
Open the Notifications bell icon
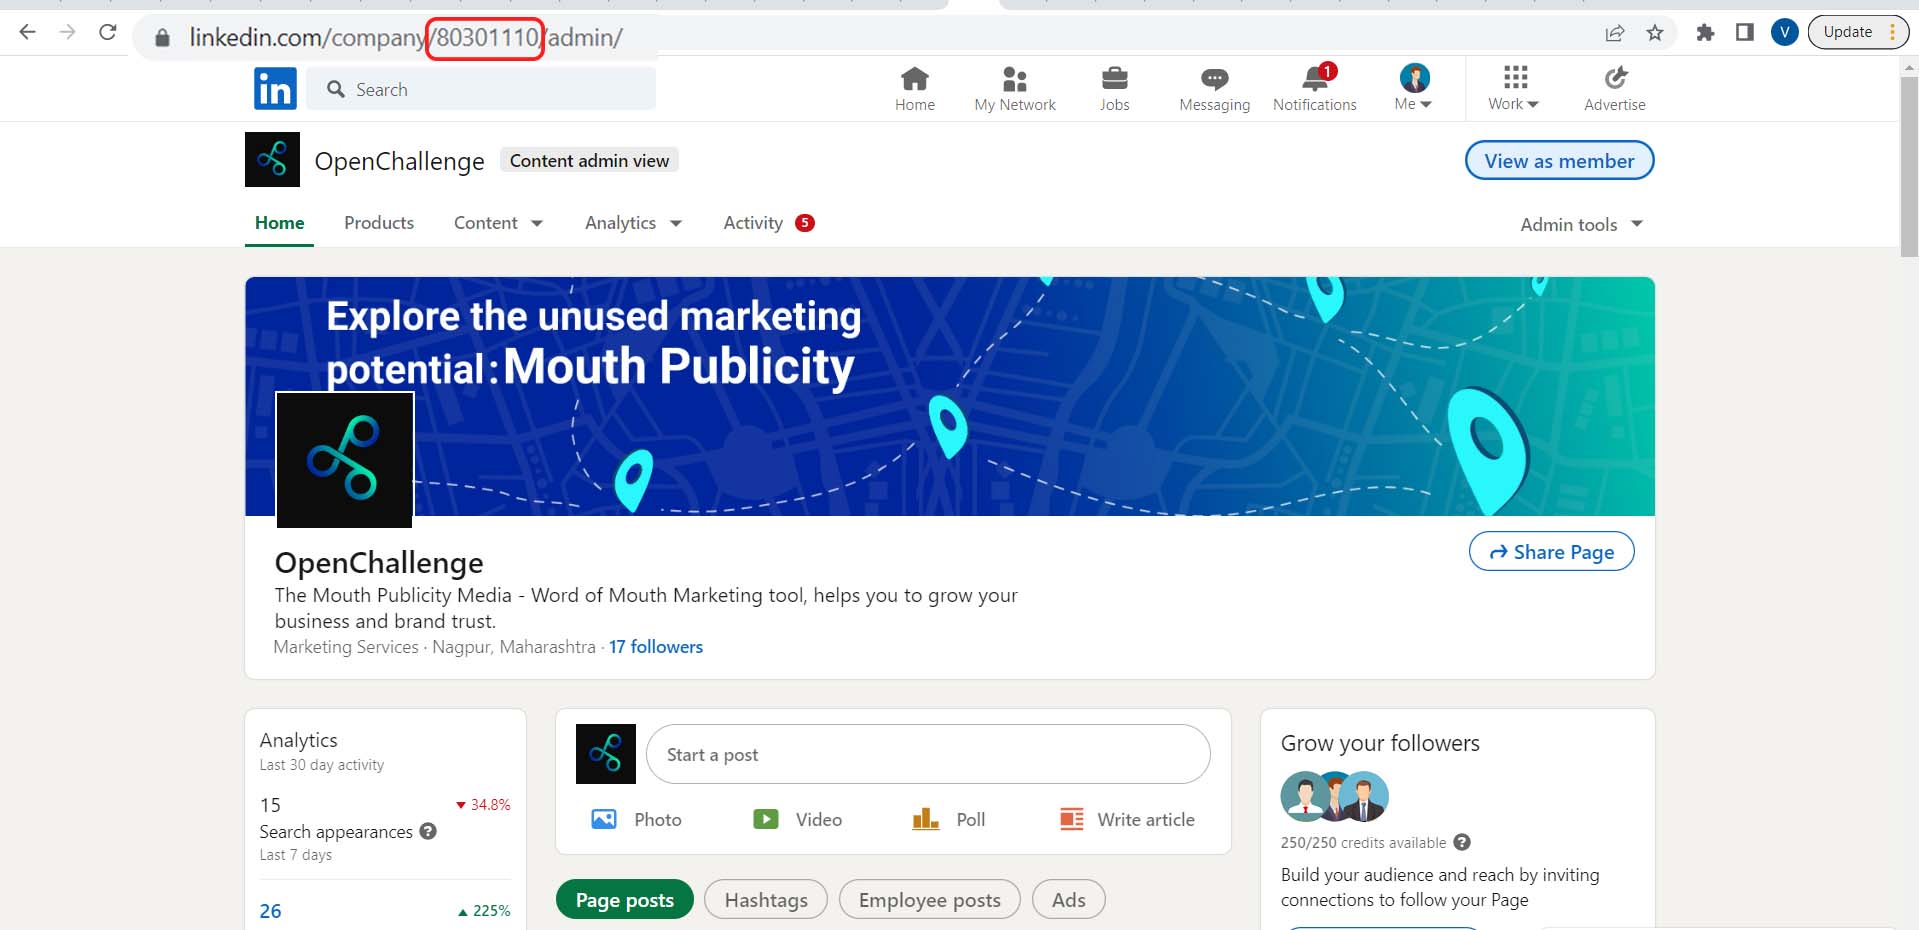1315,89
